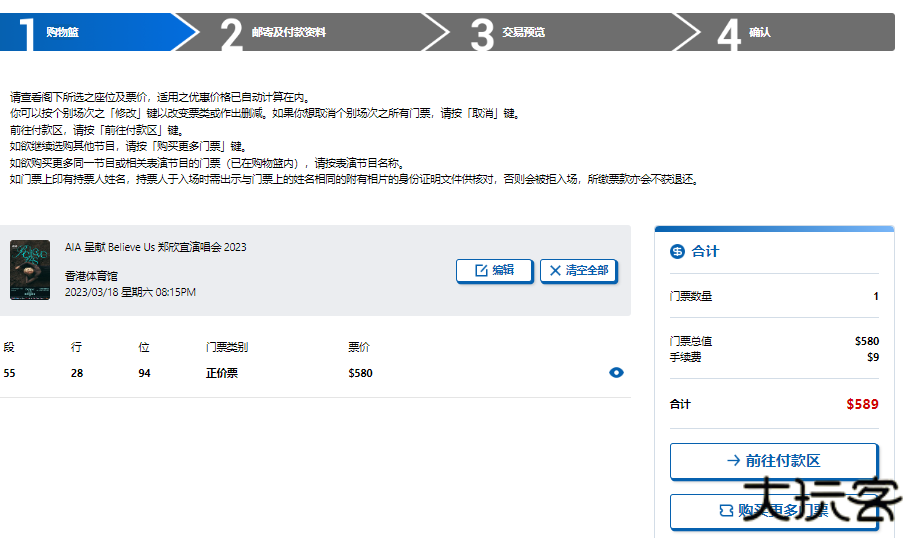Open the AIA 呈献 Believe Us event title
913x538 pixels.
[155, 247]
